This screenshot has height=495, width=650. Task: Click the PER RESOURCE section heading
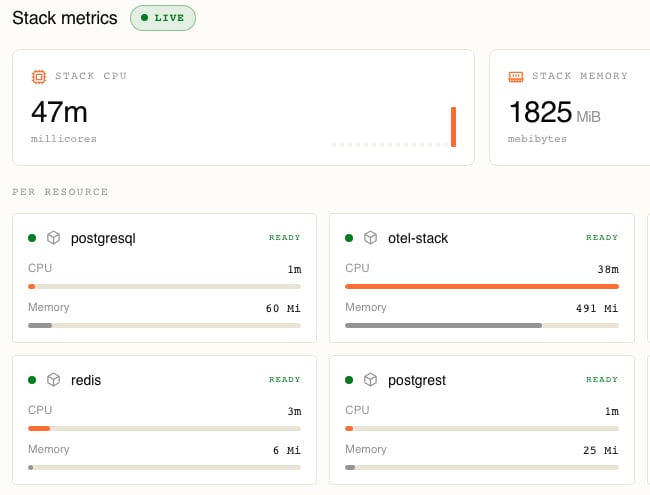click(x=60, y=192)
